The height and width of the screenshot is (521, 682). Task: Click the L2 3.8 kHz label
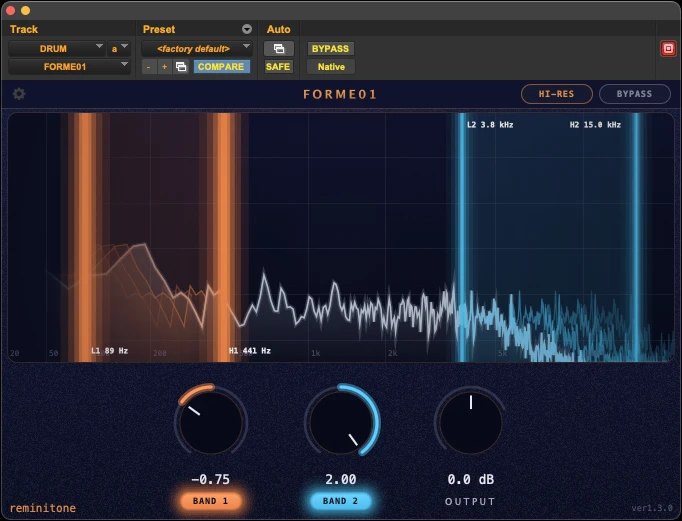pos(490,125)
